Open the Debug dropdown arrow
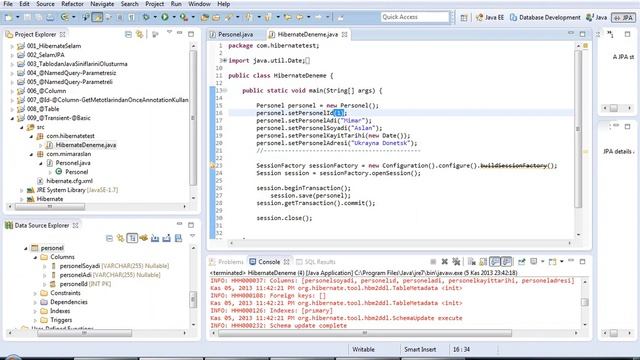Image resolution: width=640 pixels, height=360 pixels. (155, 17)
